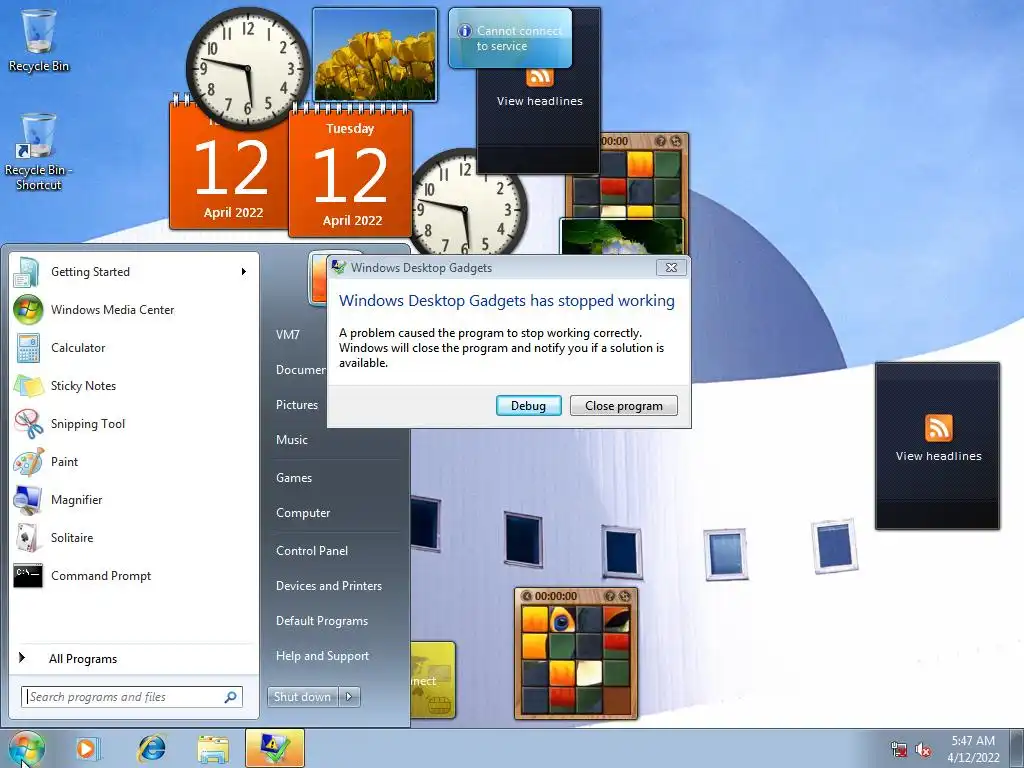Click the toucan eye puzzle tile
The width and height of the screenshot is (1024, 768).
pyautogui.click(x=562, y=620)
